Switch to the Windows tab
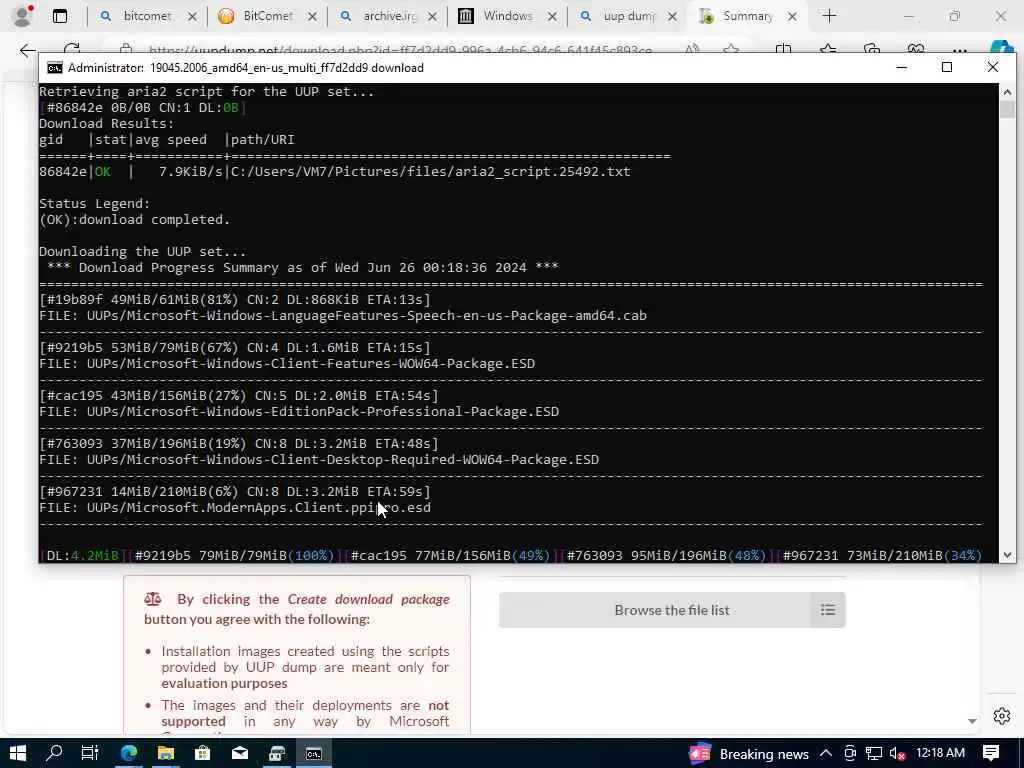The height and width of the screenshot is (768, 1024). click(507, 16)
